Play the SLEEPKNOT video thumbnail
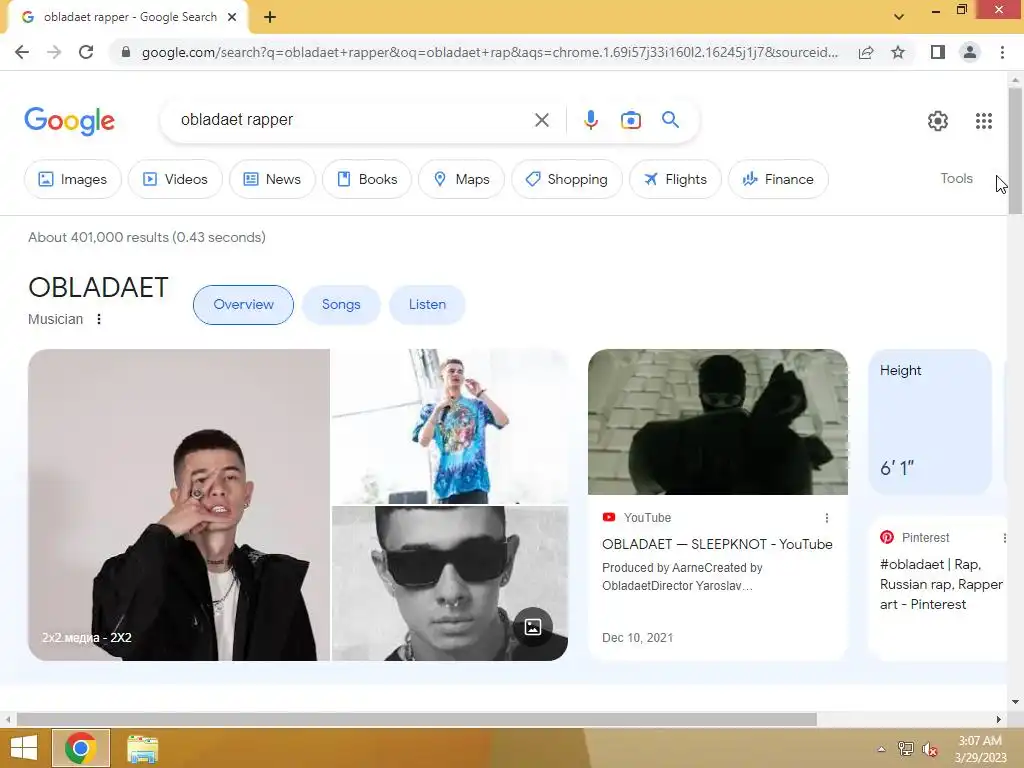Viewport: 1024px width, 768px height. [718, 422]
